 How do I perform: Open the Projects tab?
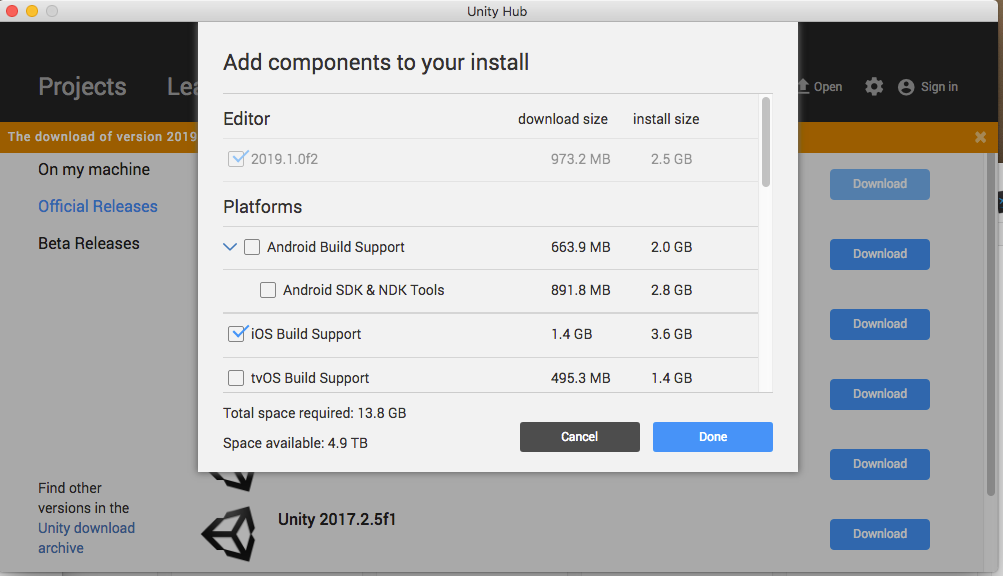[82, 87]
